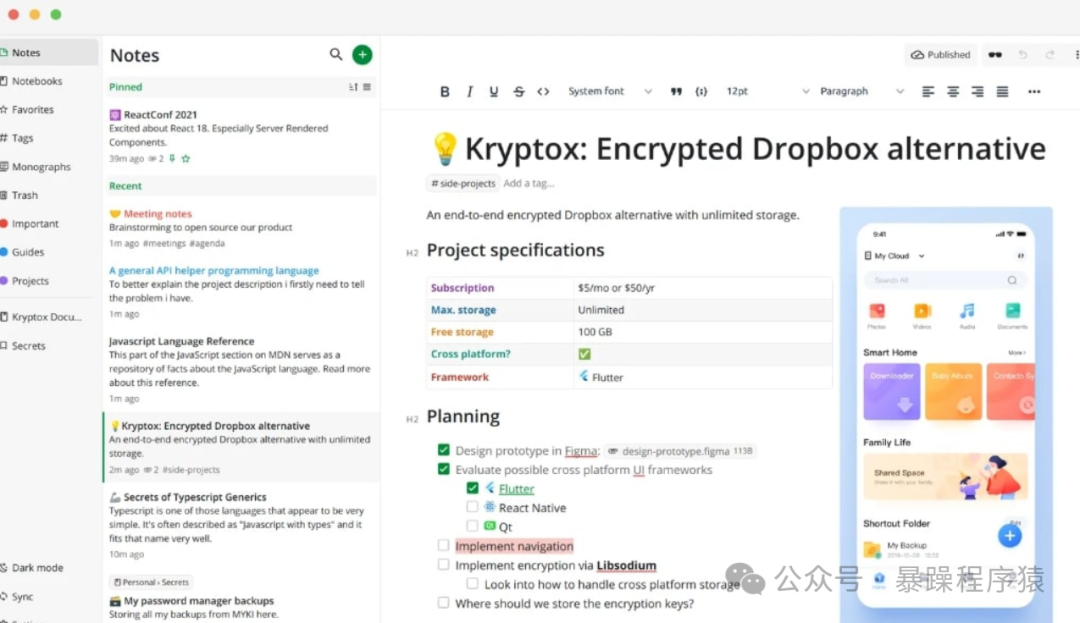1080x623 pixels.
Task: Open Javascript Language Reference note
Action: click(x=240, y=370)
